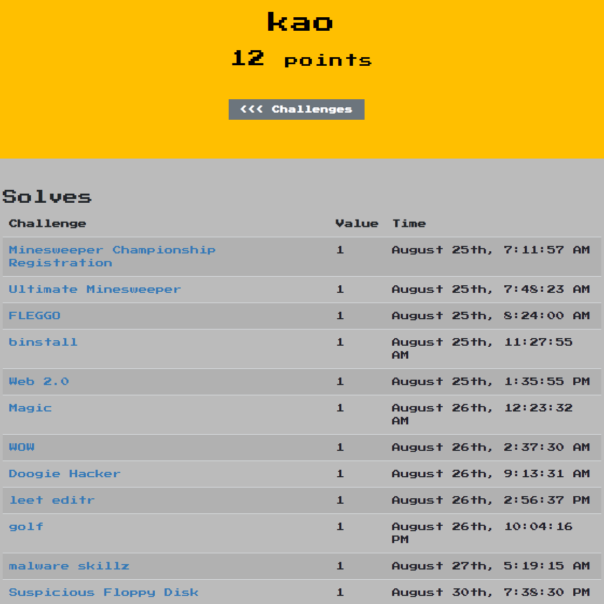
Task: Click value 1 in Suspicious Floppy Disk row
Action: click(340, 592)
